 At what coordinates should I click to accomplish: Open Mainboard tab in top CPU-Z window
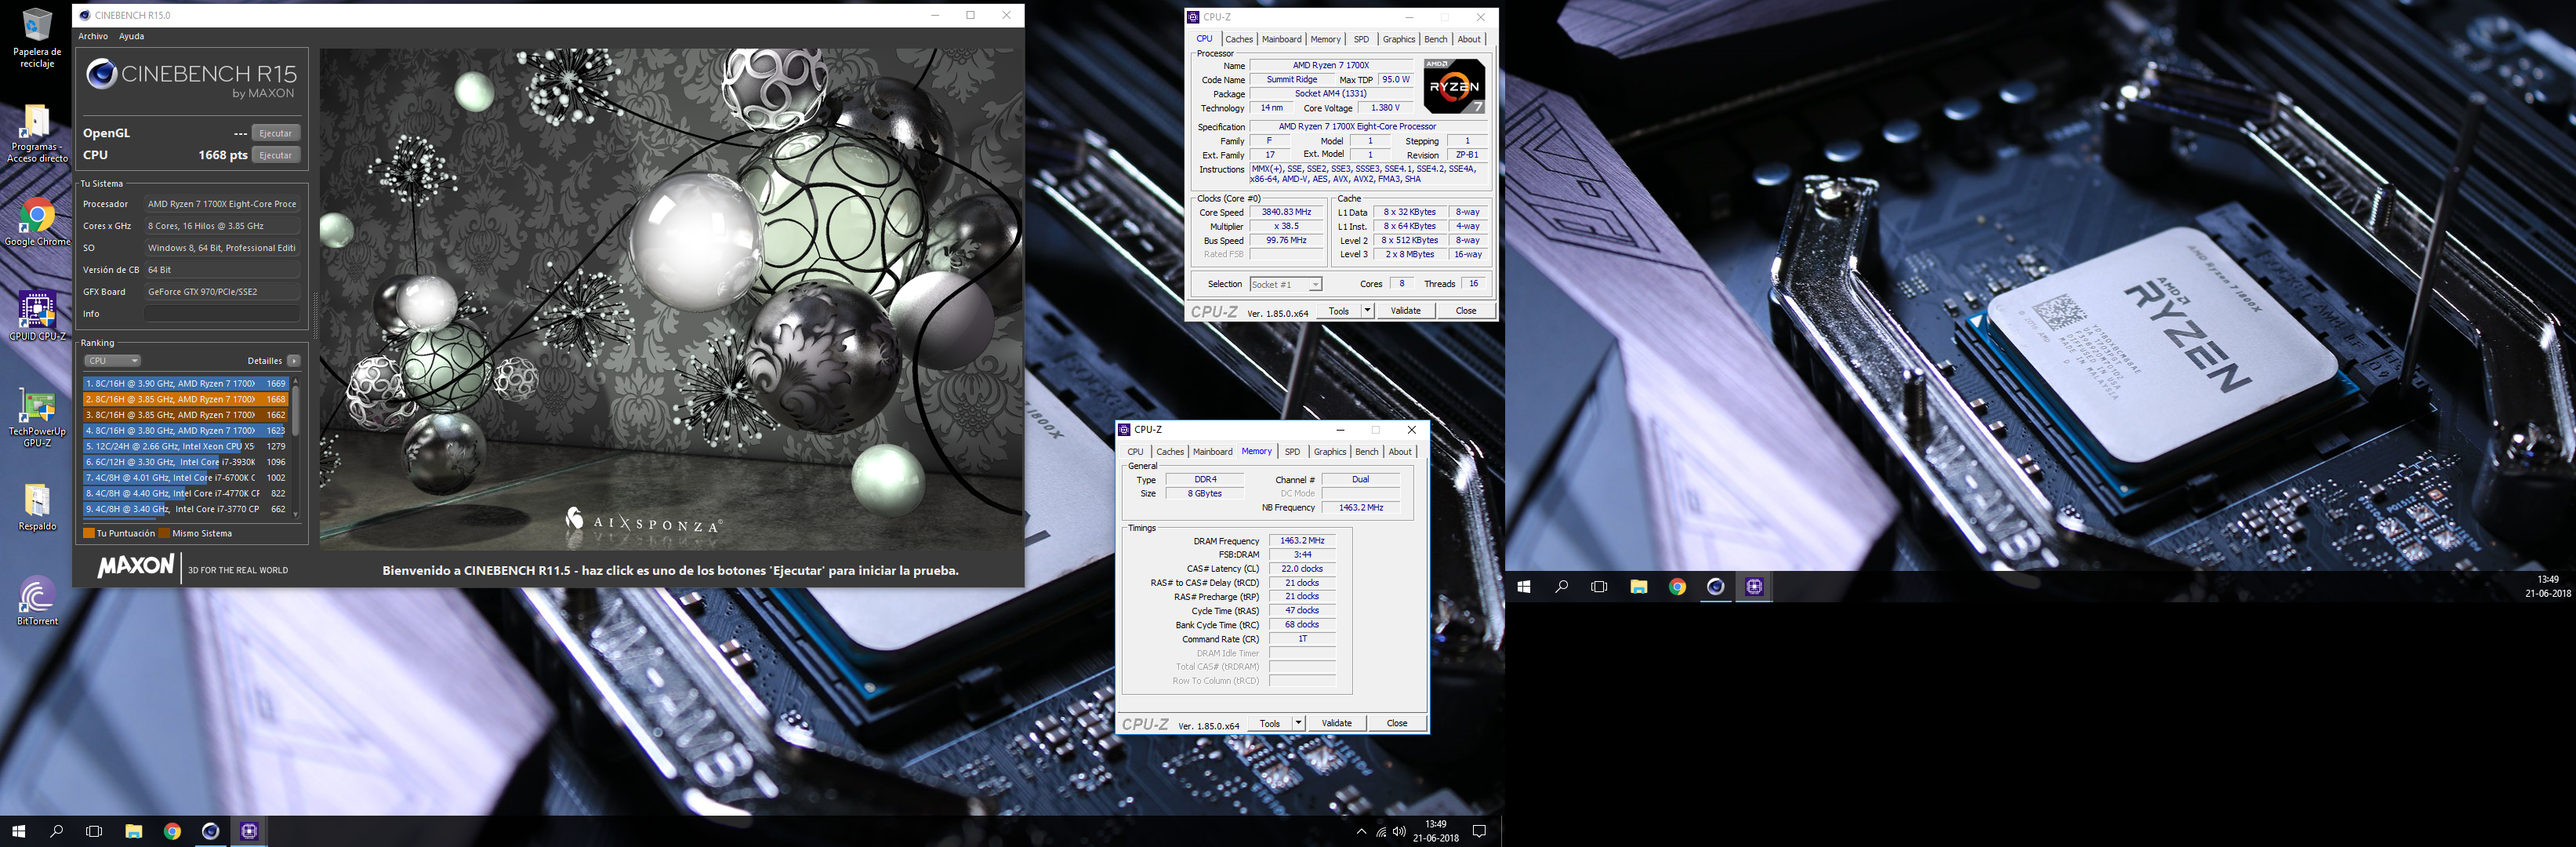point(1281,39)
